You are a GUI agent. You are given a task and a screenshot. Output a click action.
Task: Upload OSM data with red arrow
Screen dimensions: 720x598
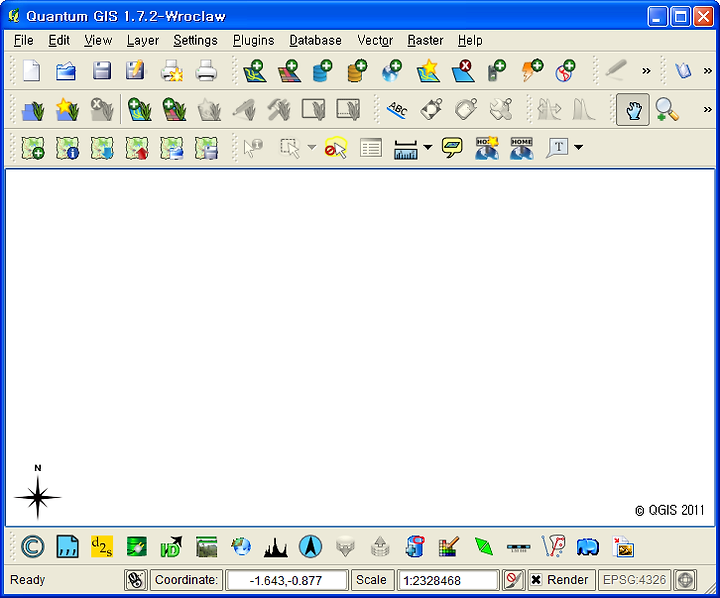(x=137, y=148)
